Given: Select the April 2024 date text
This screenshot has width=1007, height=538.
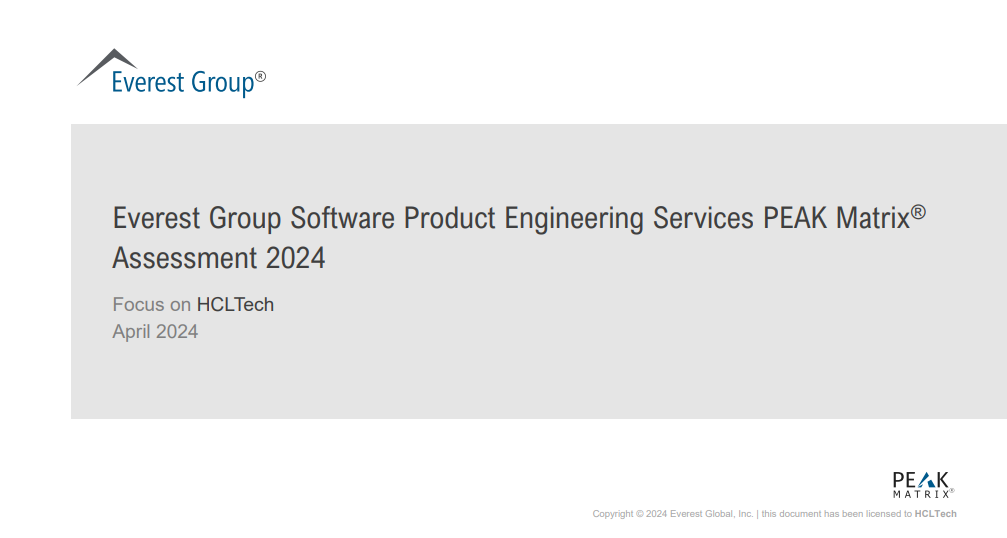Looking at the screenshot, I should click(155, 332).
